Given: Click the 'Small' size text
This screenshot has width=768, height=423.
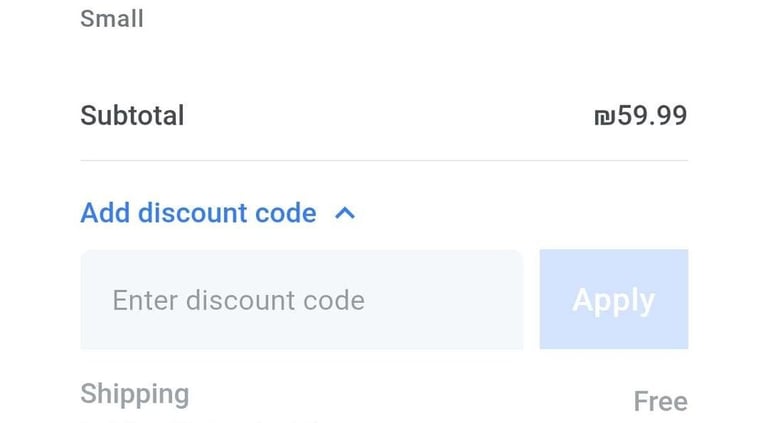Looking at the screenshot, I should (112, 18).
